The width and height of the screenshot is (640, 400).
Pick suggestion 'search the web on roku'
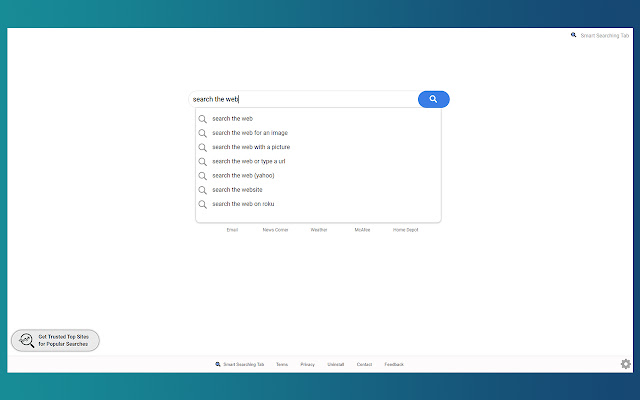pos(318,204)
